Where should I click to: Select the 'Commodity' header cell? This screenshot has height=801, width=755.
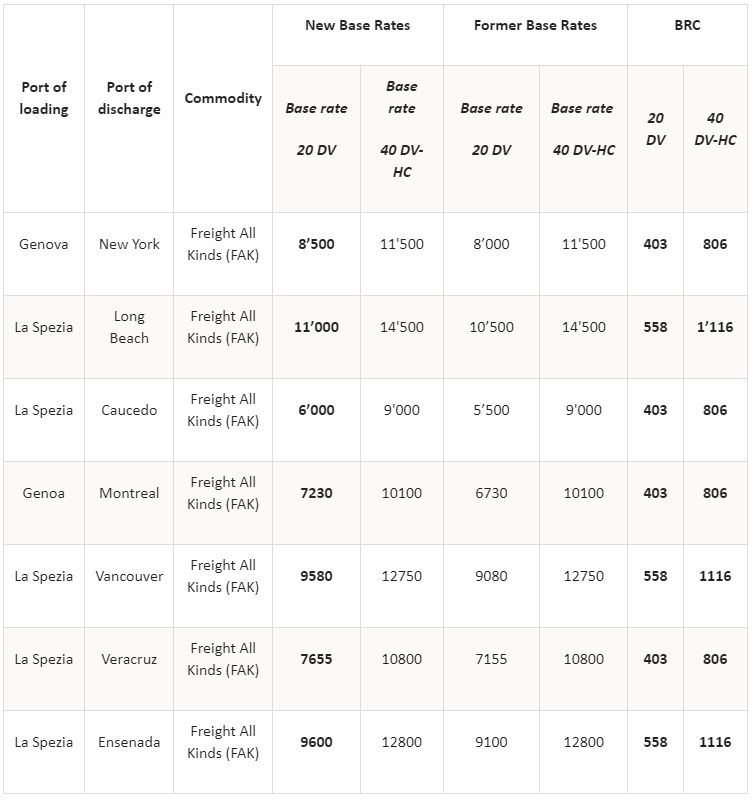223,98
